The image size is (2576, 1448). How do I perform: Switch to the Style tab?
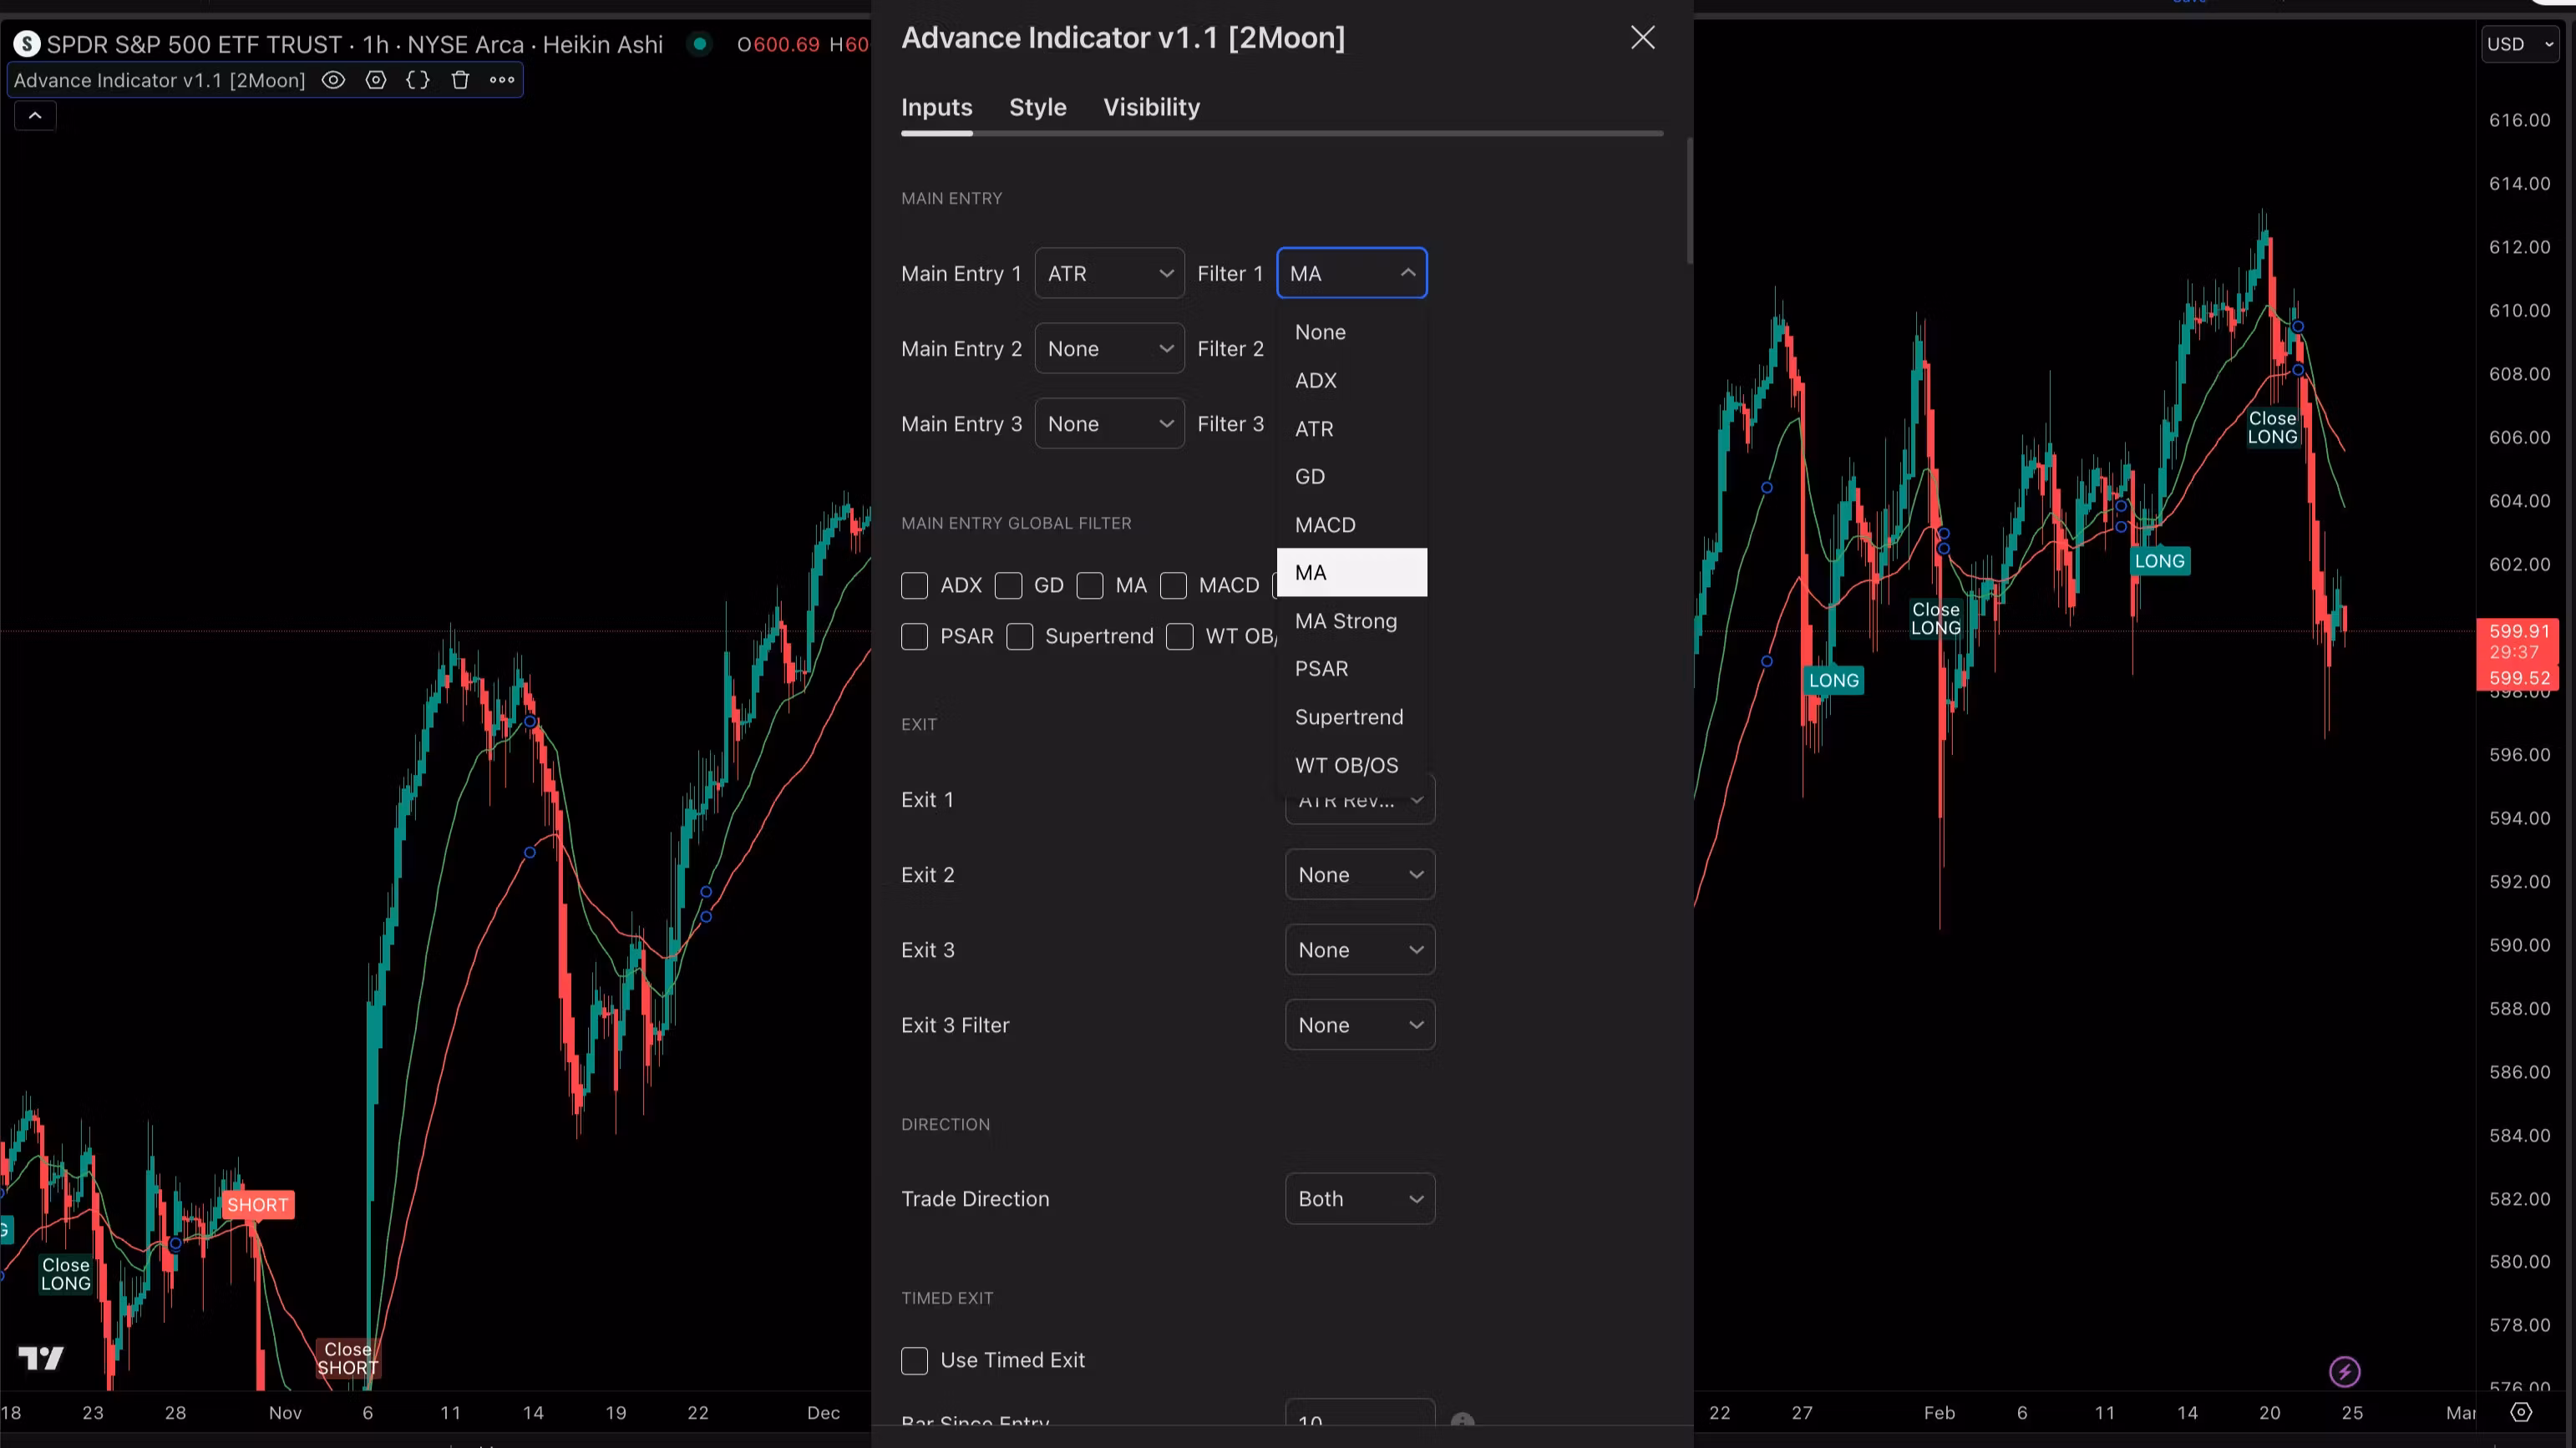[1037, 107]
